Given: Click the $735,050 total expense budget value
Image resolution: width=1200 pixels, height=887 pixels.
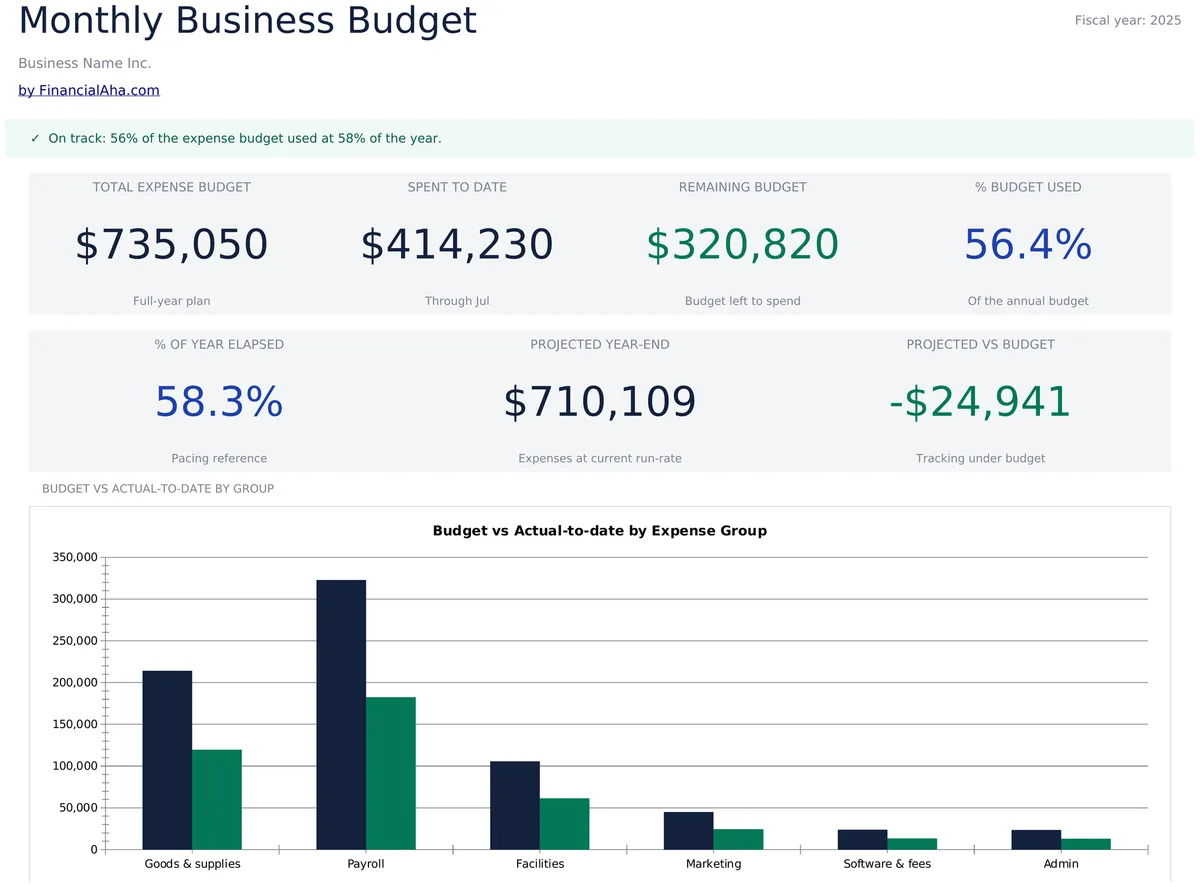Looking at the screenshot, I should point(172,245).
